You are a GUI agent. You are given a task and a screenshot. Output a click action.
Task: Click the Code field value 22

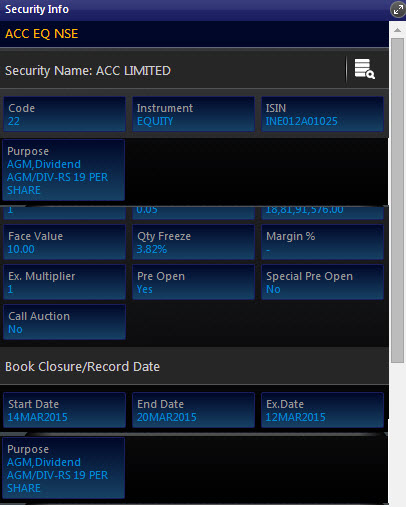14,121
